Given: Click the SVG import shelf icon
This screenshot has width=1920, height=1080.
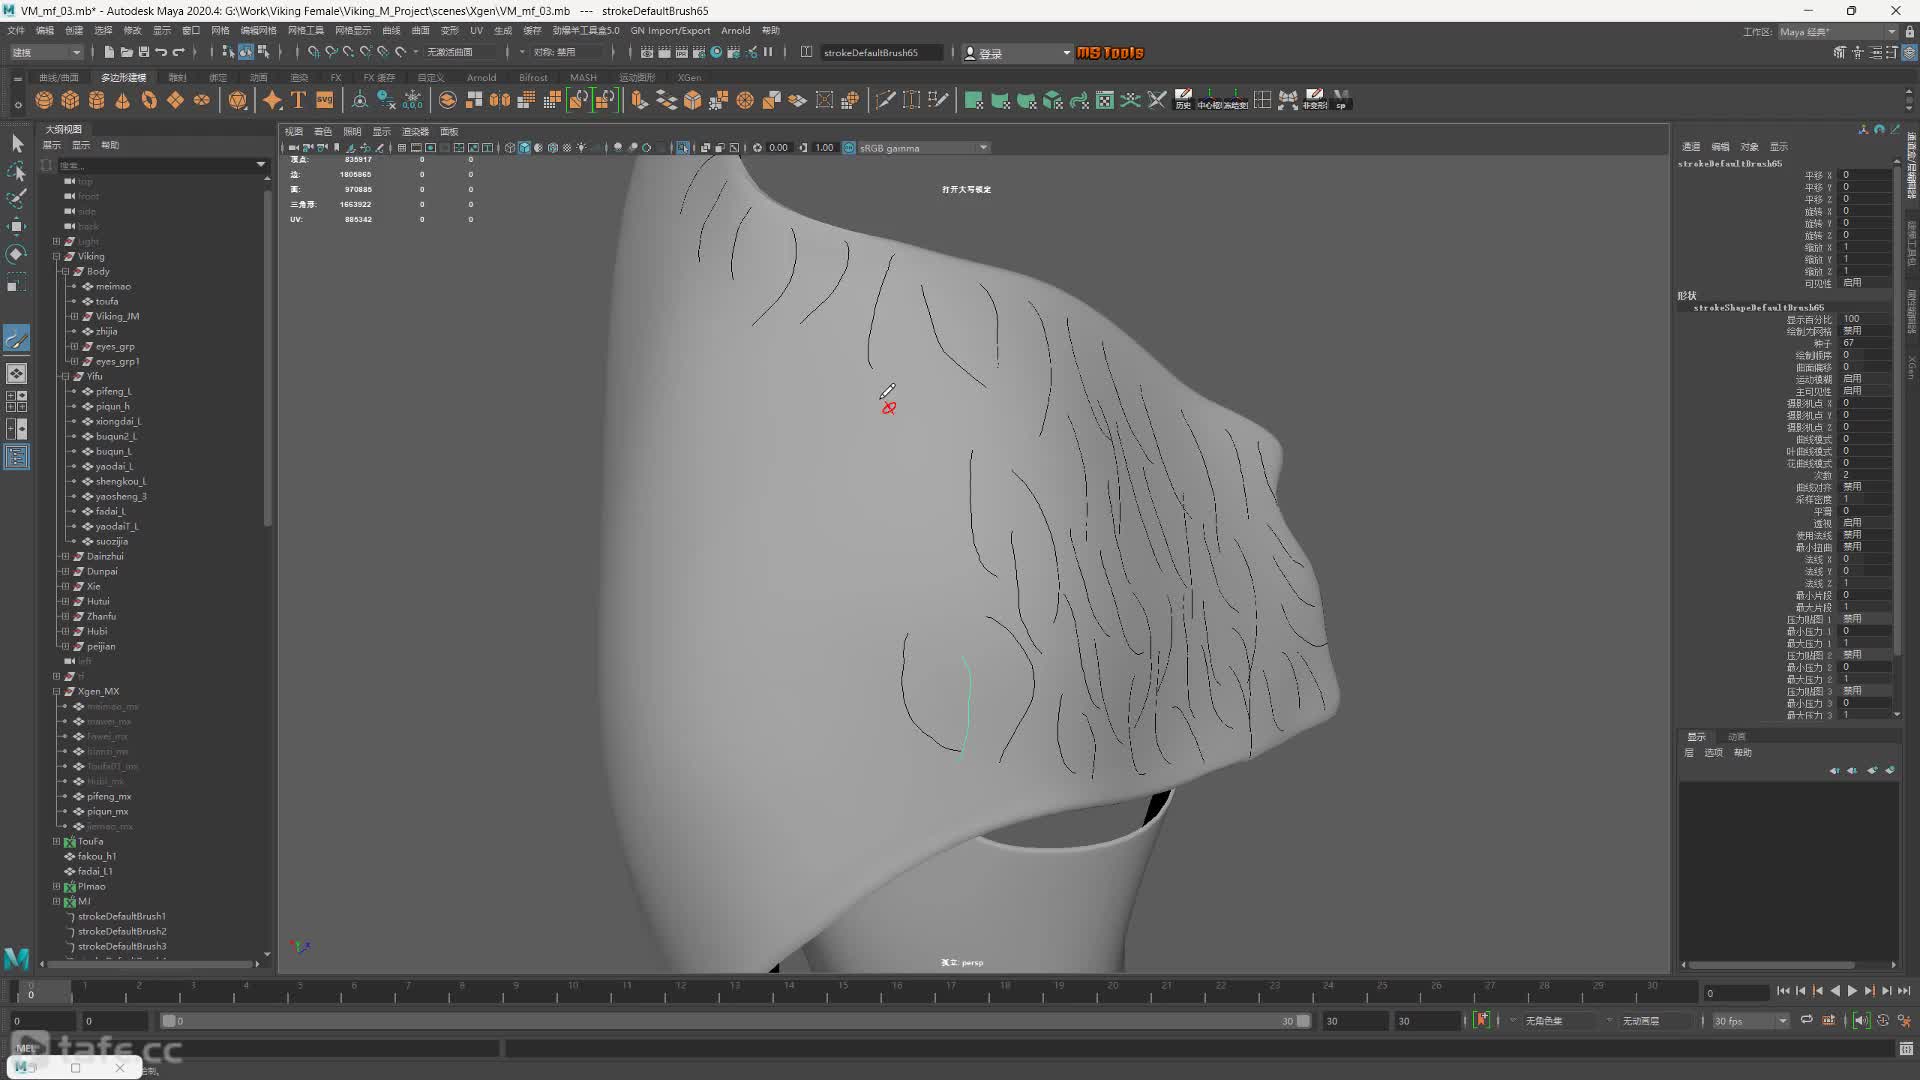Looking at the screenshot, I should click(x=324, y=100).
